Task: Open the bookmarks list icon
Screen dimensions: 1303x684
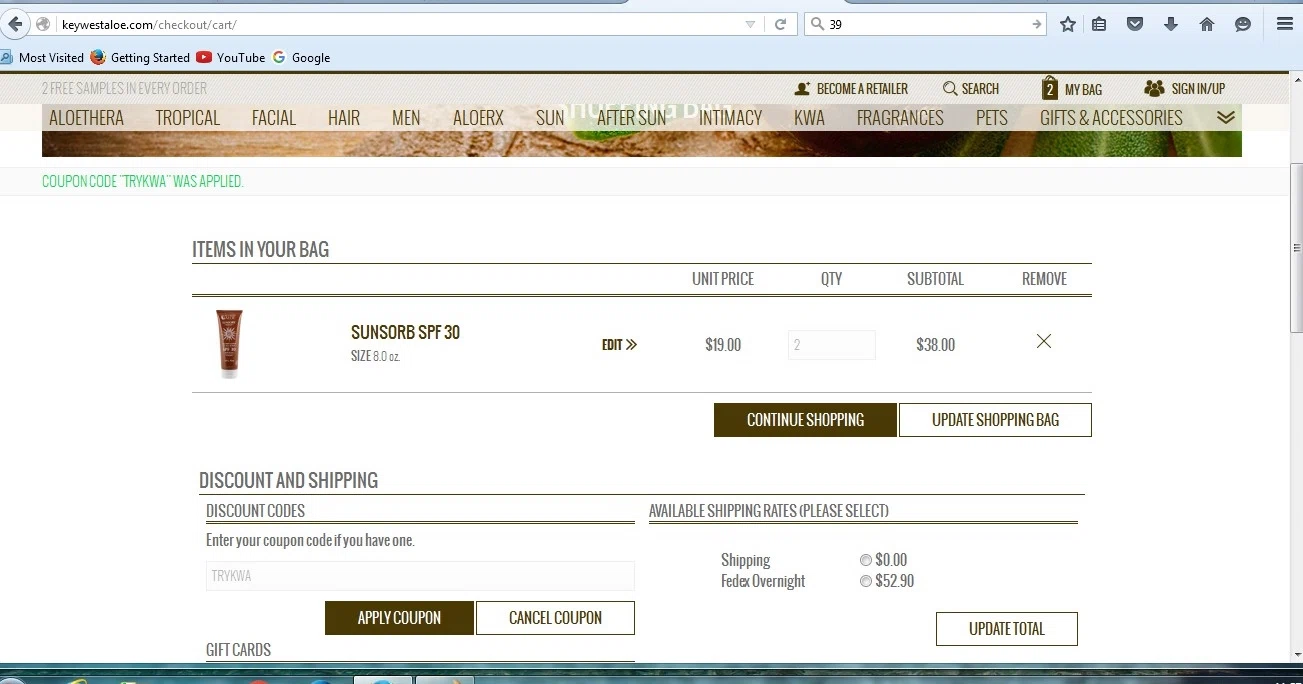Action: [x=1099, y=24]
